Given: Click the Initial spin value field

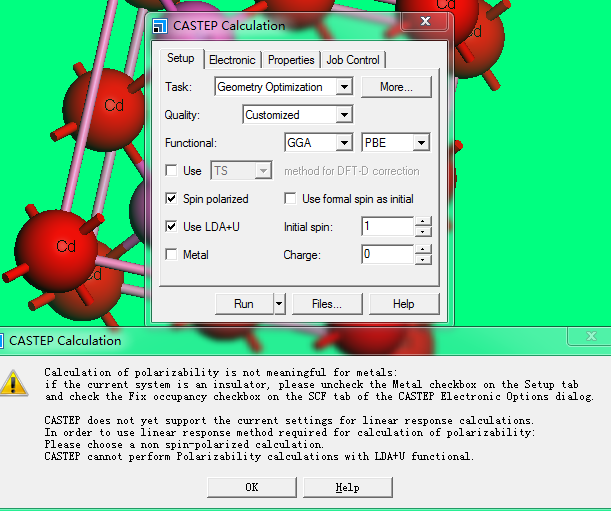Looking at the screenshot, I should click(387, 226).
